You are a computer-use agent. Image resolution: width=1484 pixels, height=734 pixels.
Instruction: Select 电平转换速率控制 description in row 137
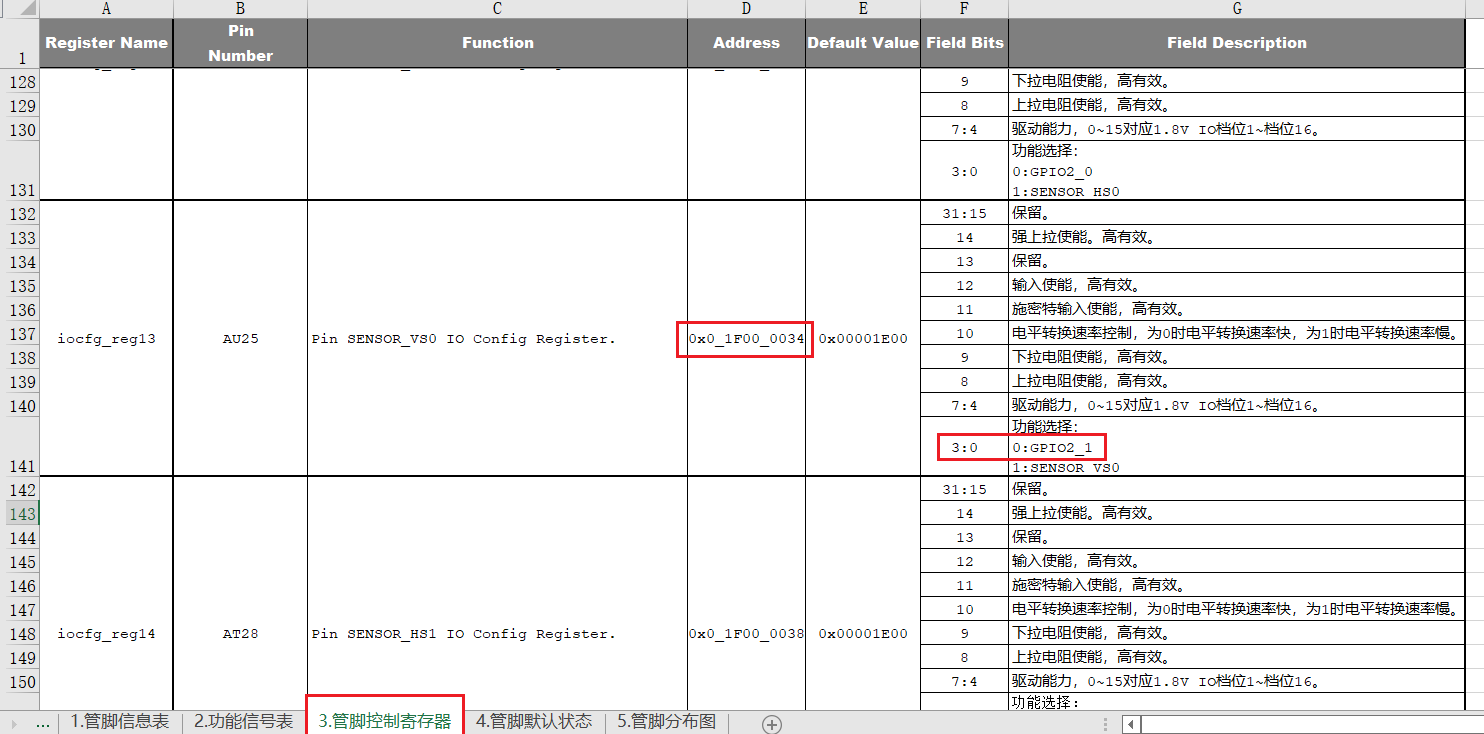coord(1237,333)
